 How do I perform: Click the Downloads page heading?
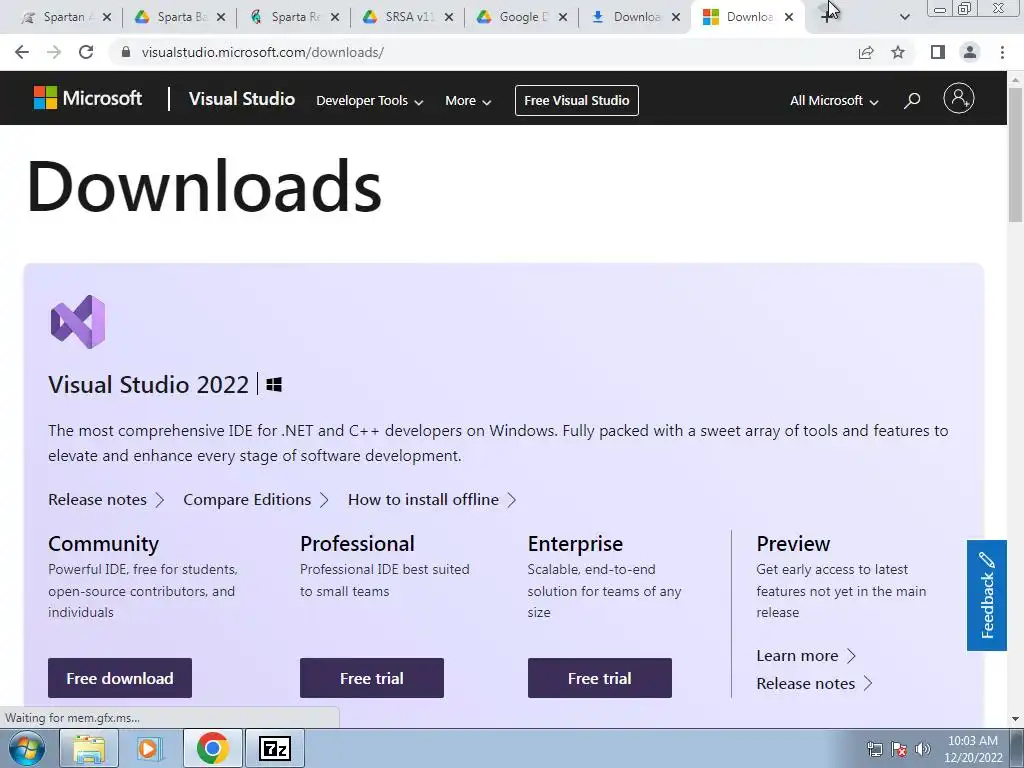coord(204,187)
